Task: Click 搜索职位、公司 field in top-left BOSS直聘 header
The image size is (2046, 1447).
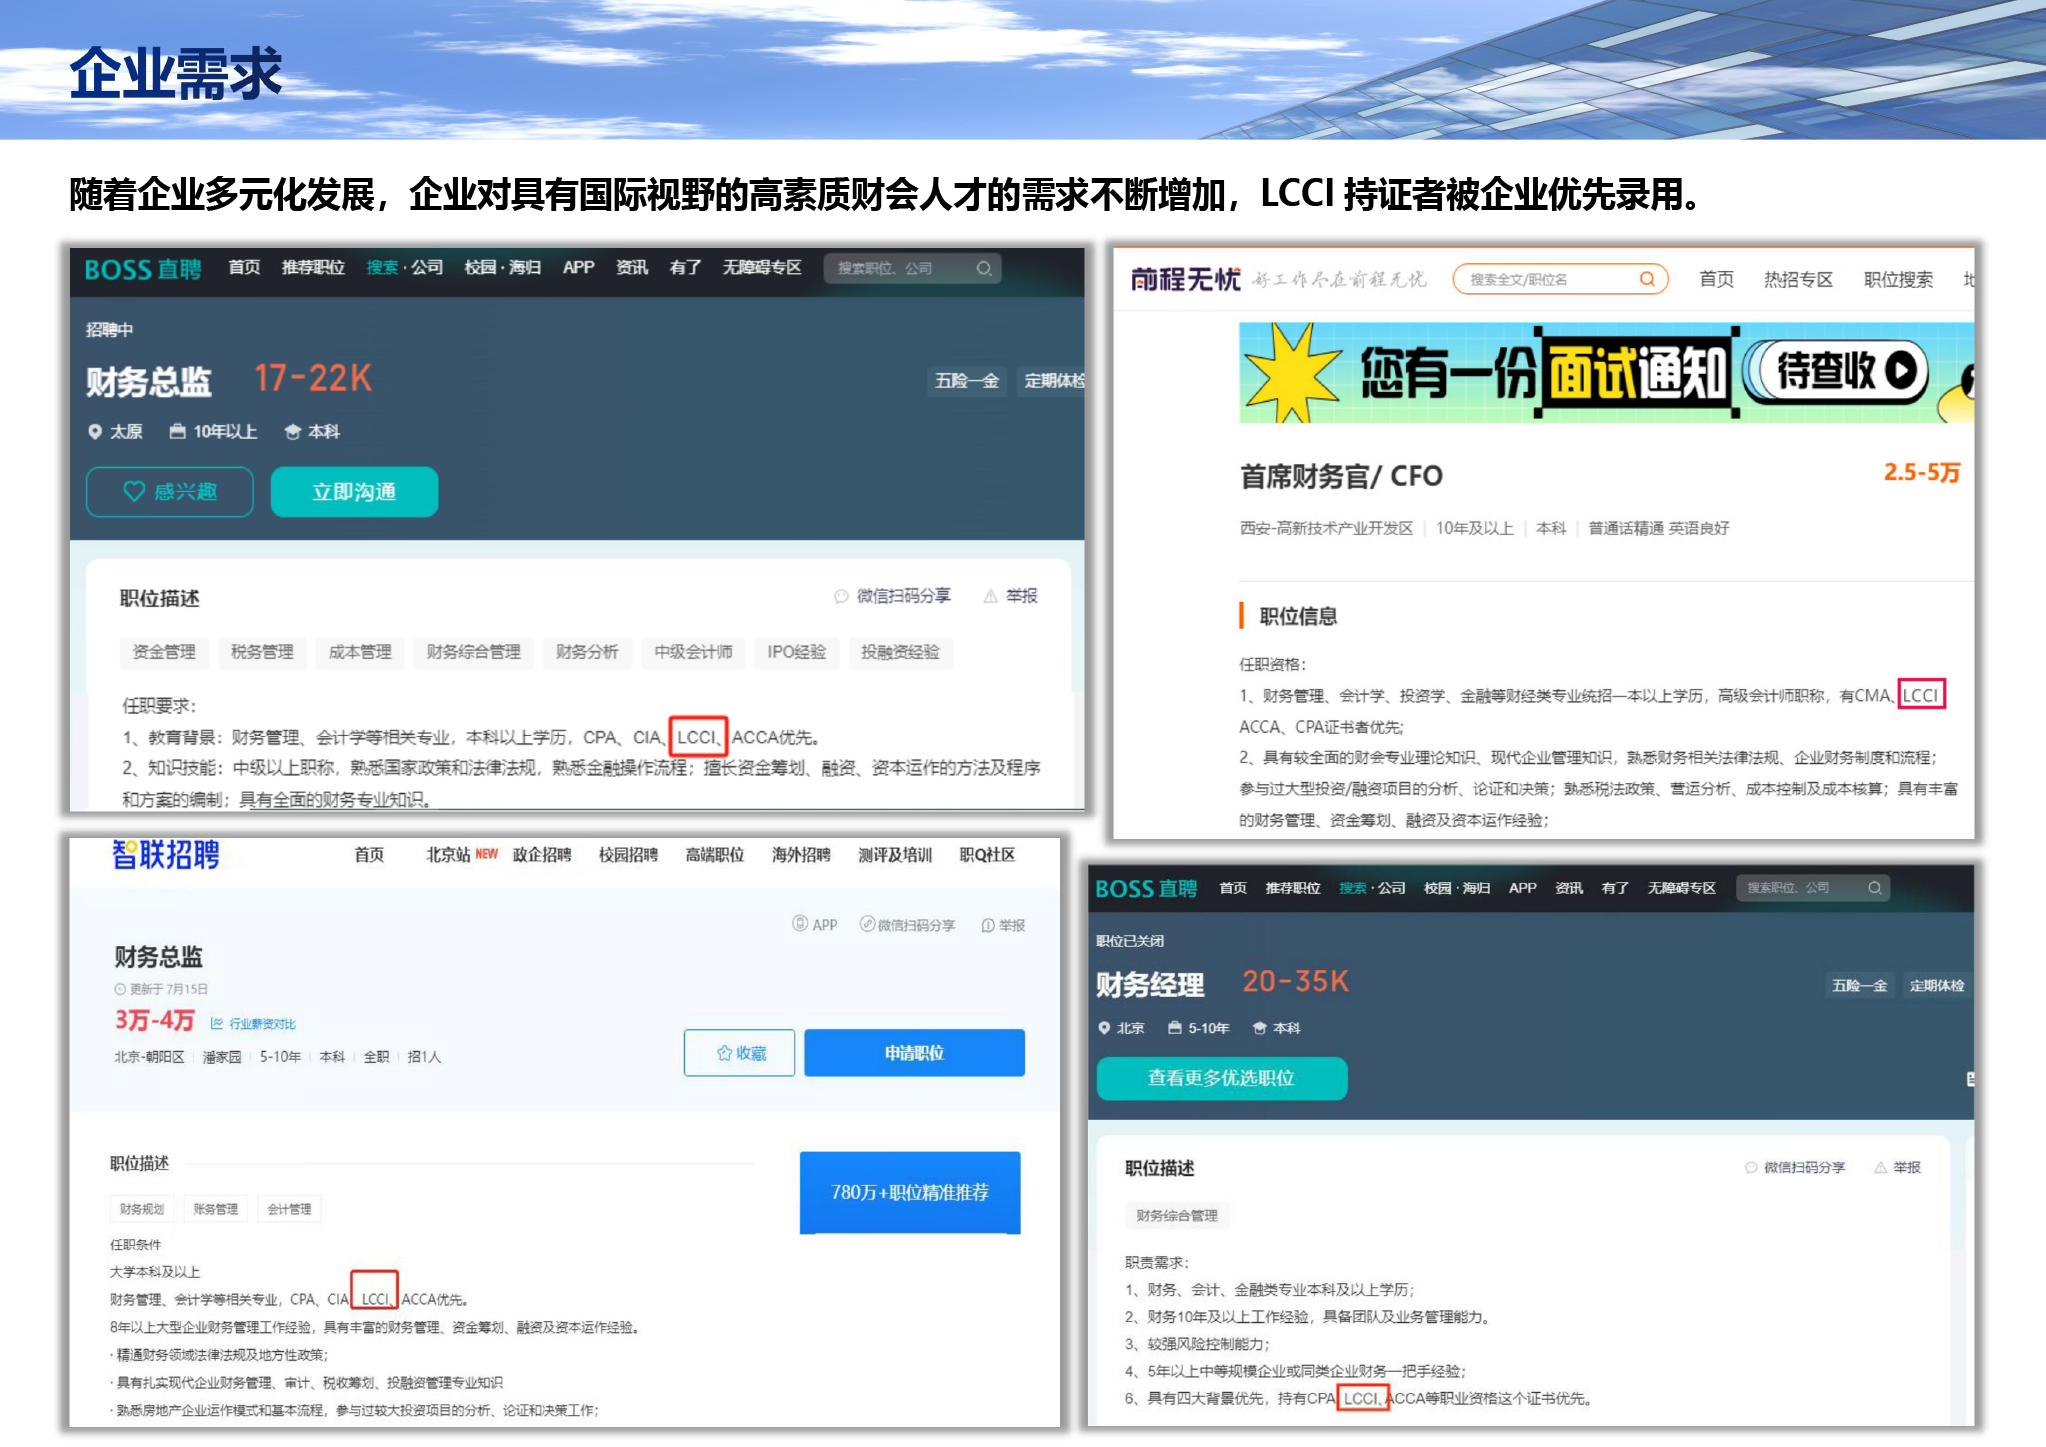Action: 913,268
